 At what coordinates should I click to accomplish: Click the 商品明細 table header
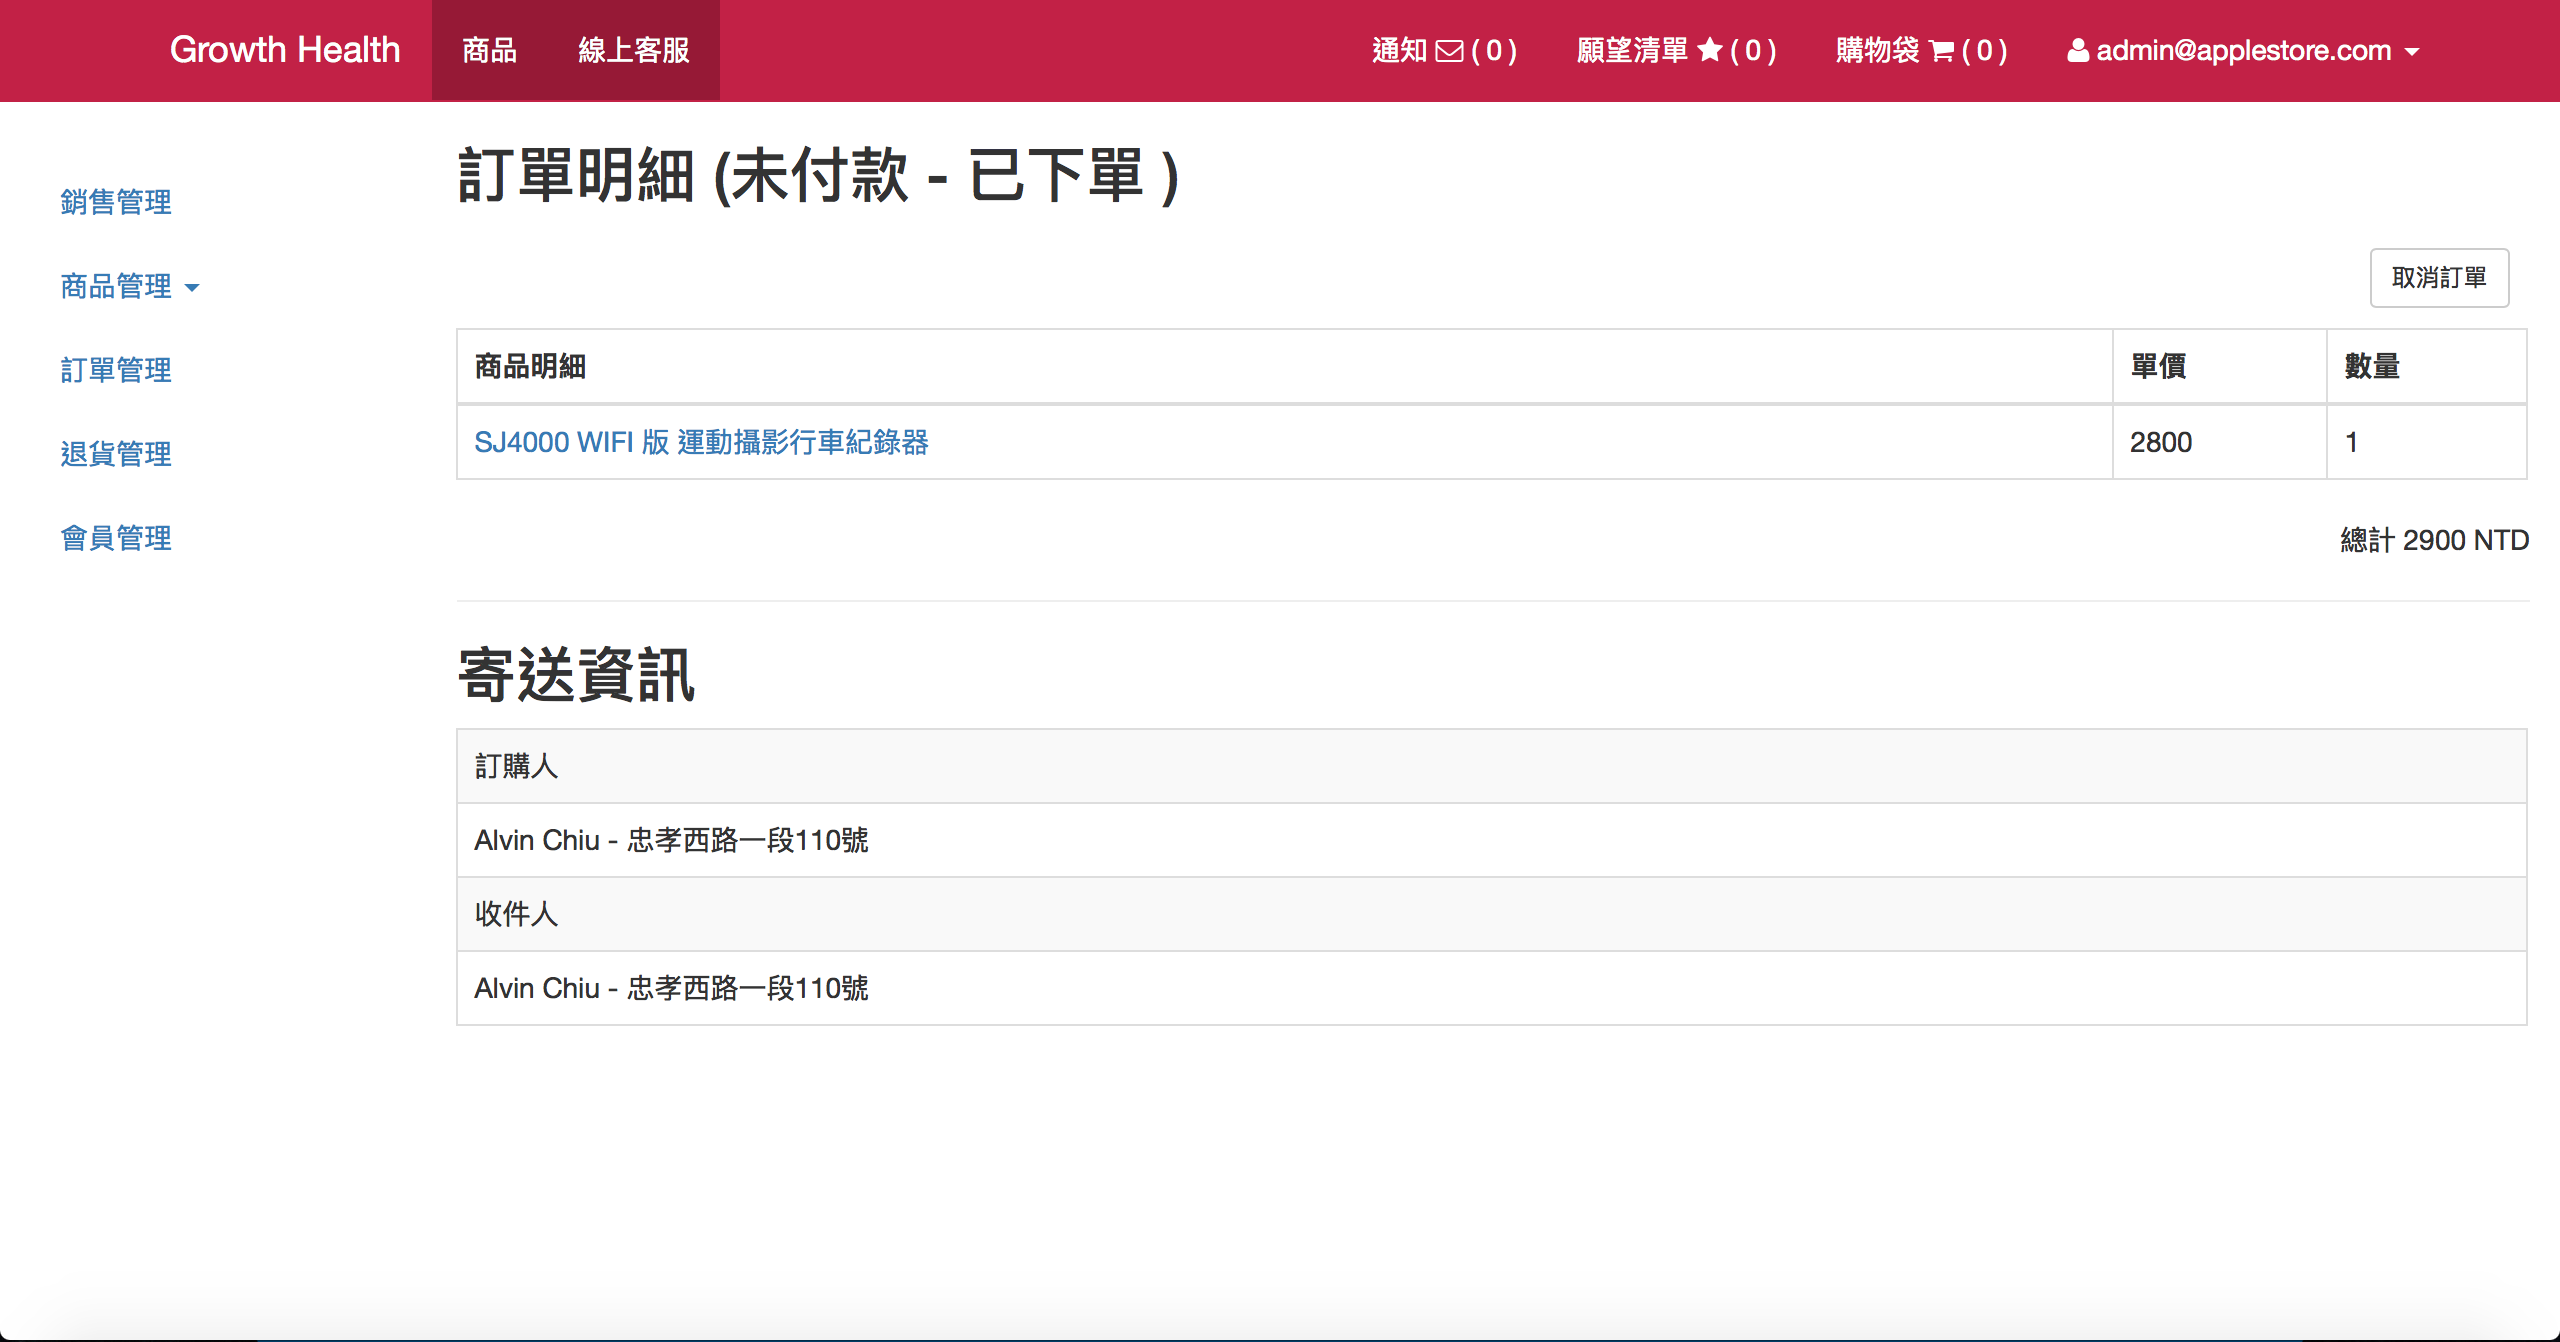(x=530, y=366)
